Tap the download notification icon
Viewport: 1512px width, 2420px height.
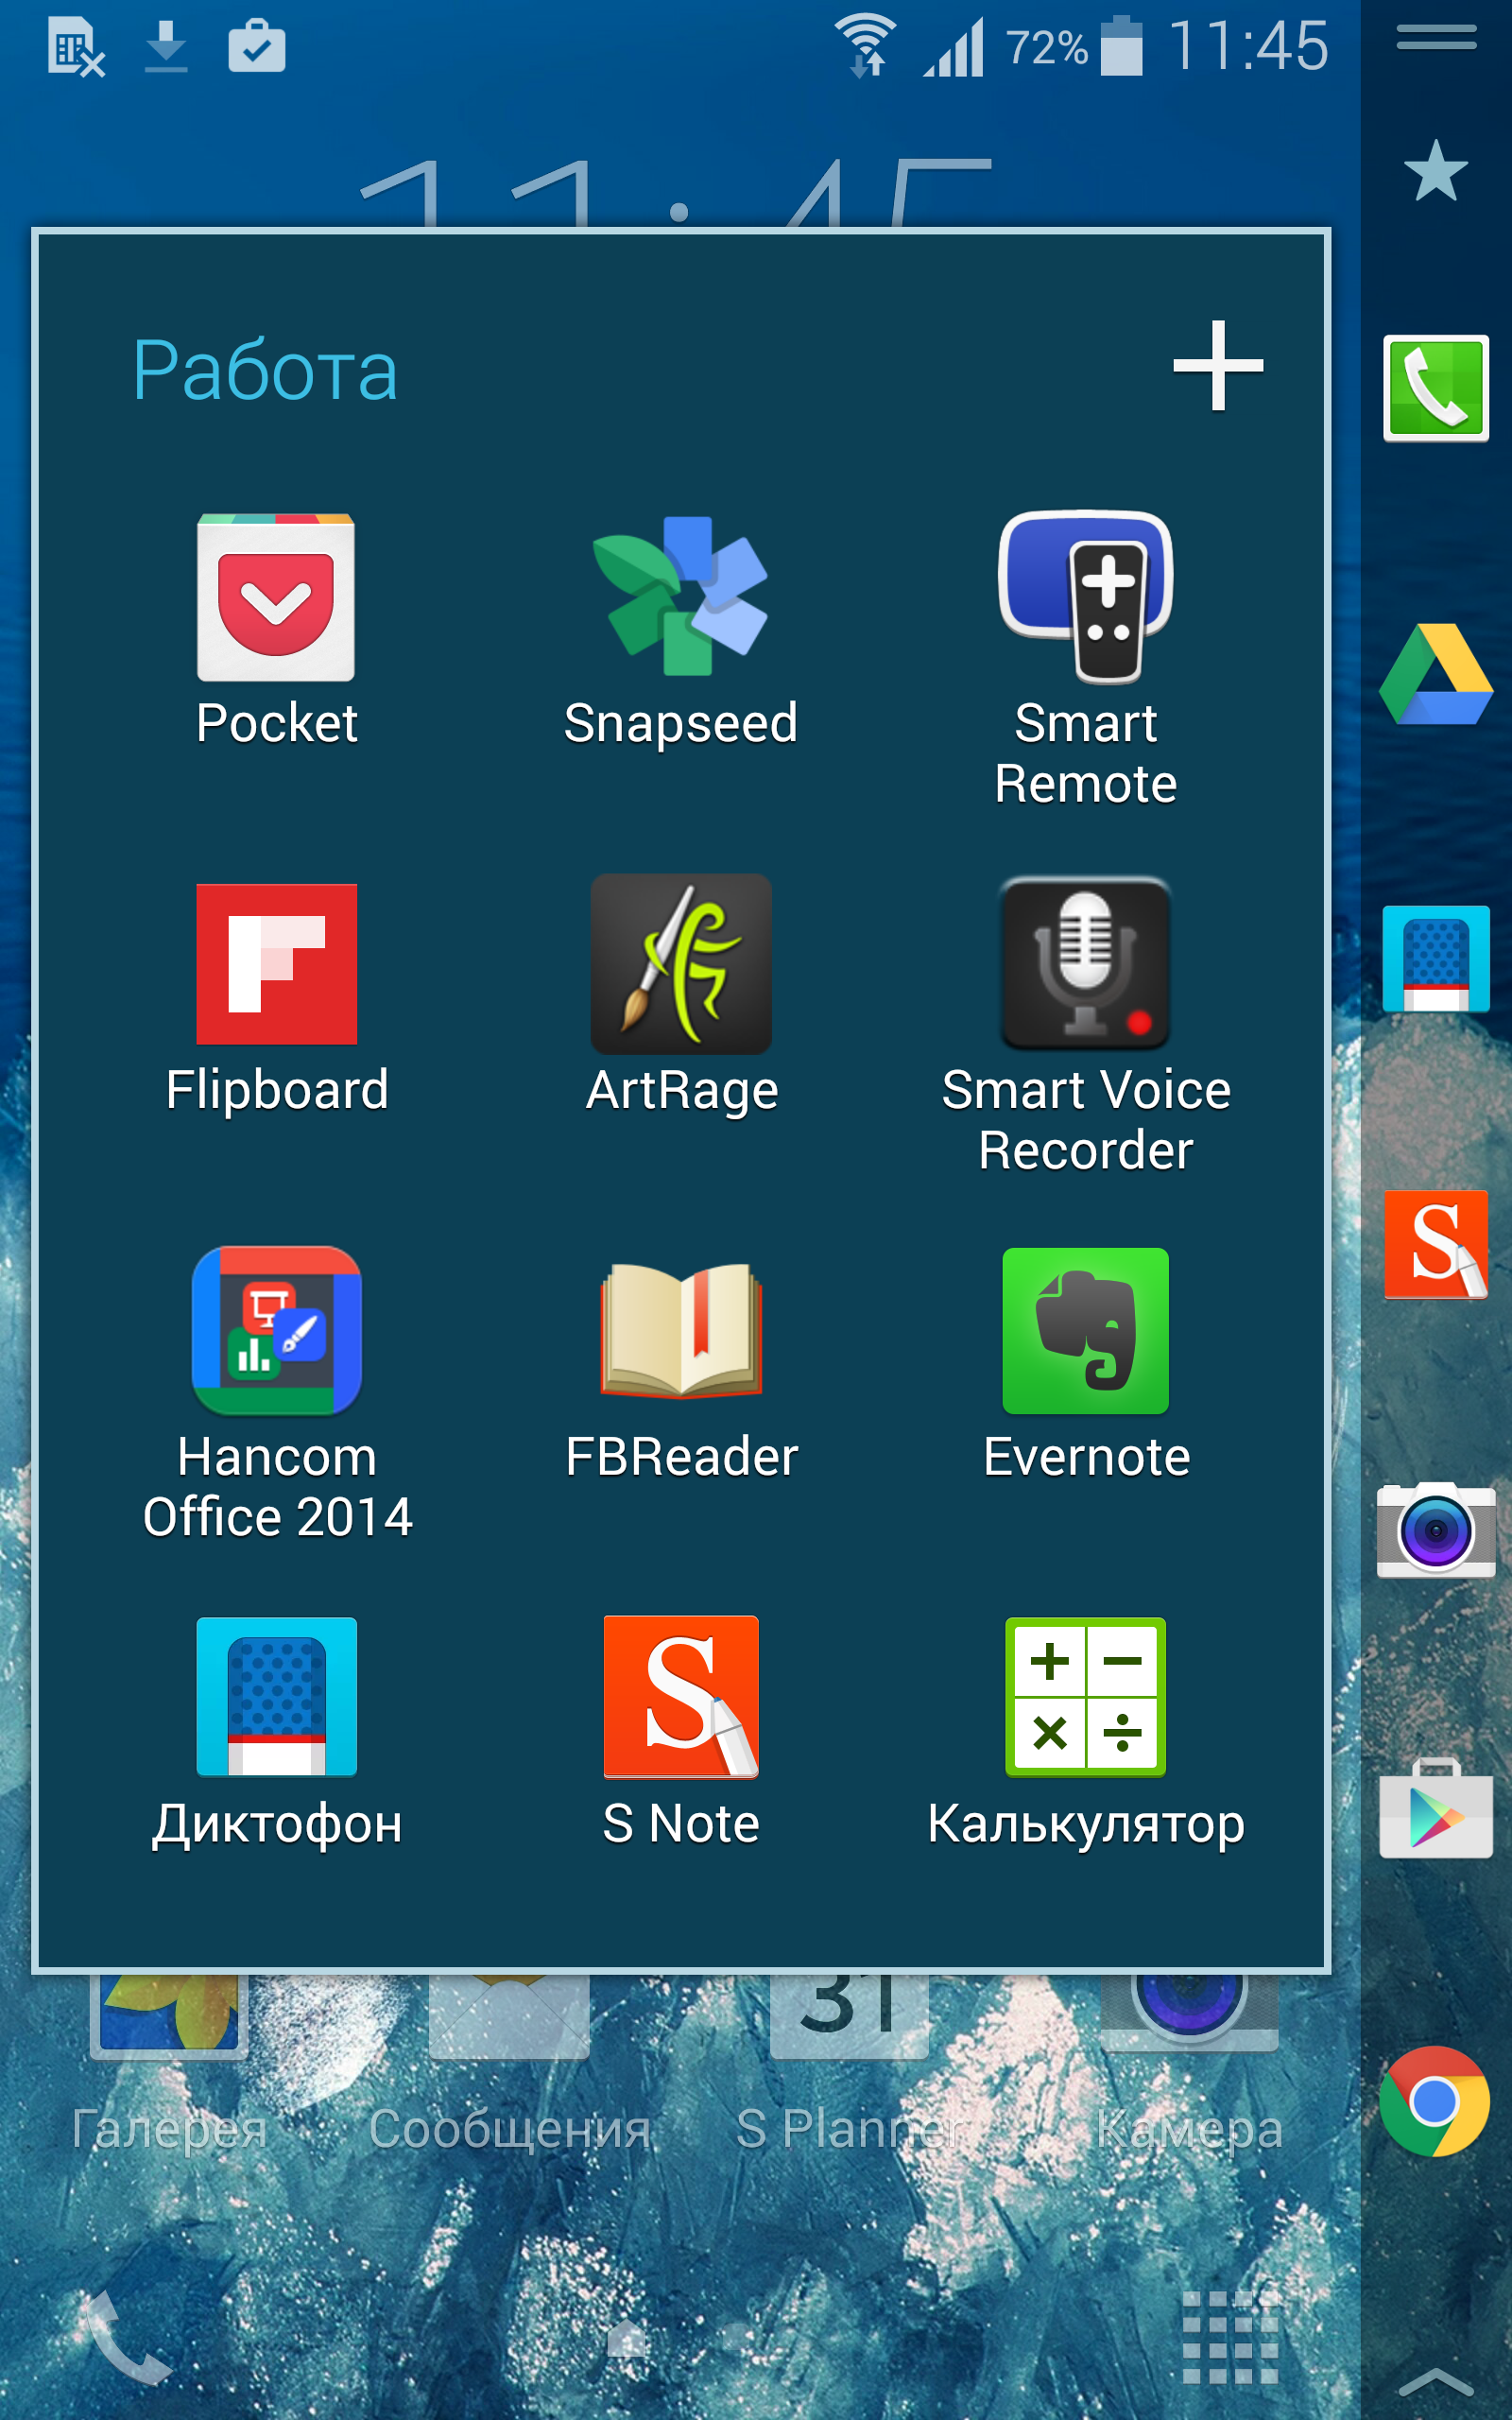[x=166, y=47]
